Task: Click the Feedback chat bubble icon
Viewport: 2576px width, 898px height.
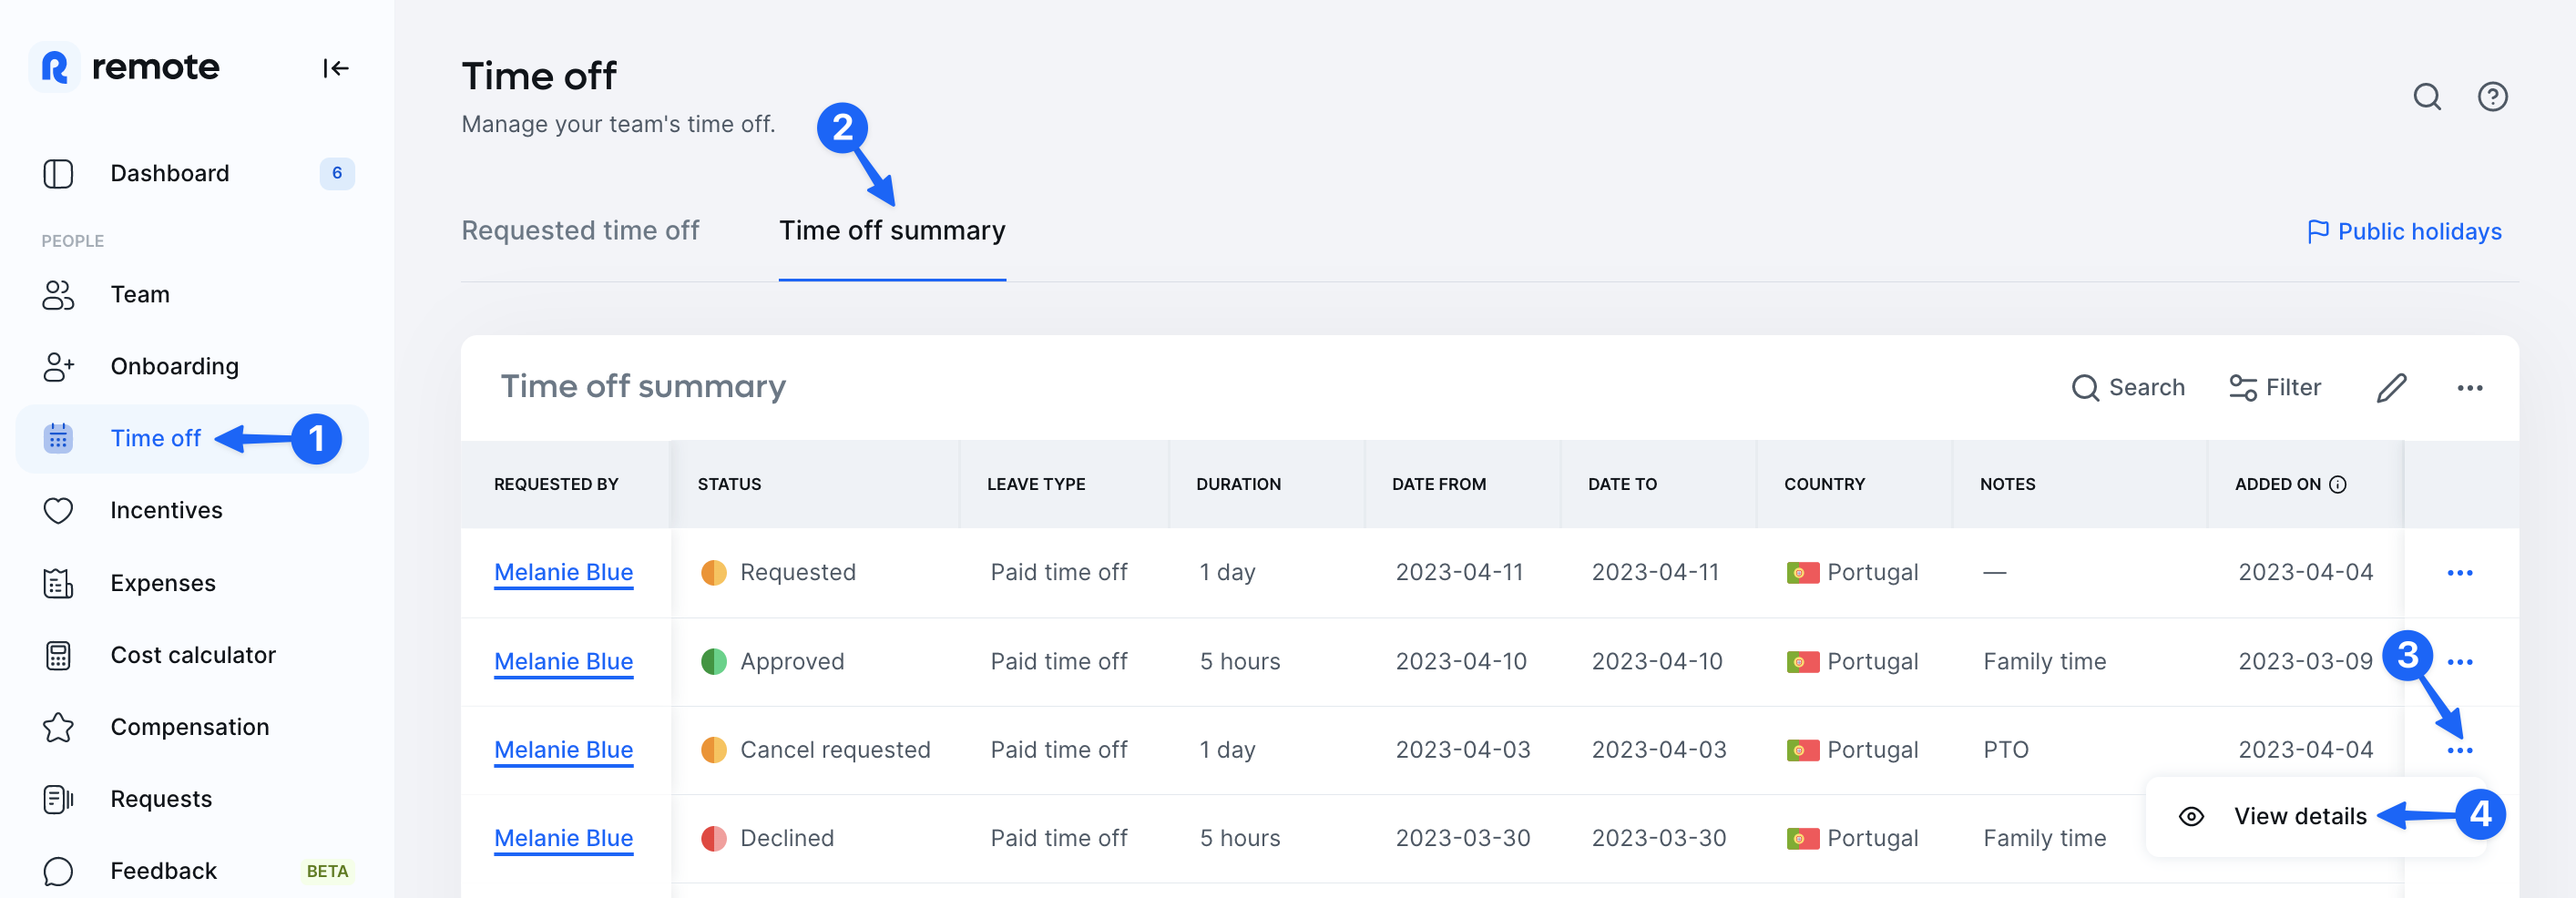Action: [58, 870]
